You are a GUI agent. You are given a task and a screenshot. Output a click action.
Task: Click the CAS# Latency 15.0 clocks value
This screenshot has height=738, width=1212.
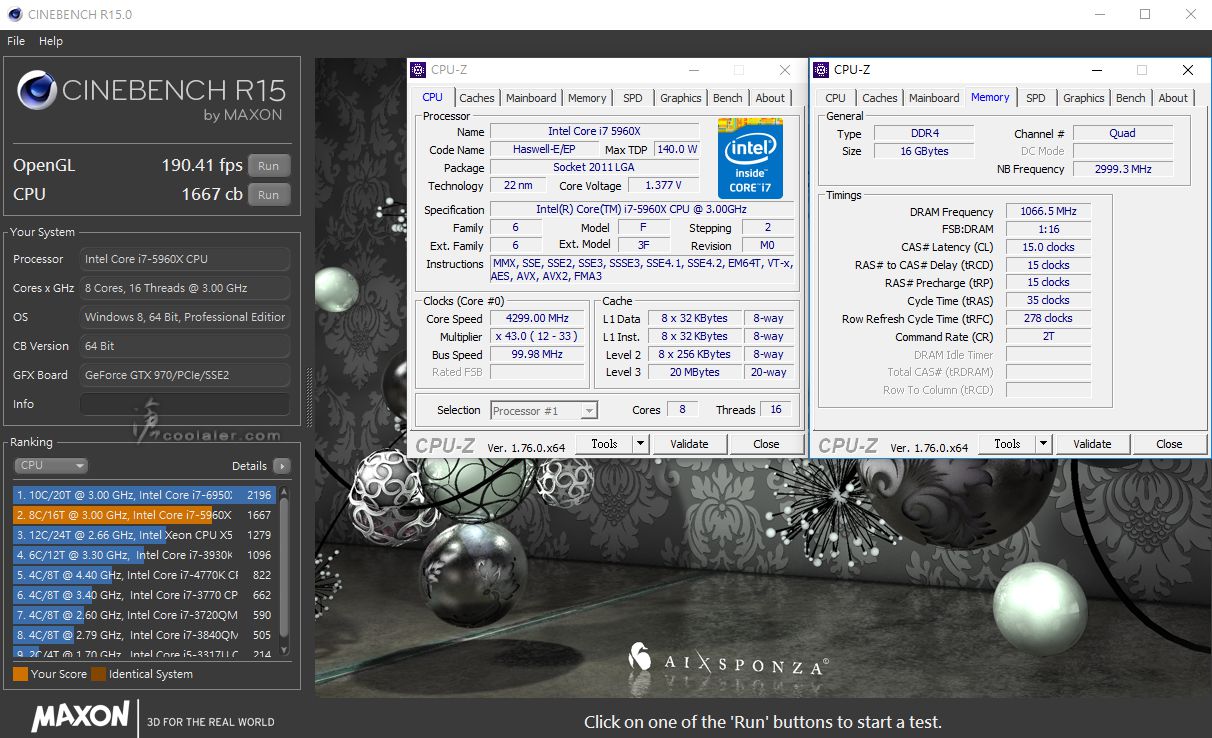[x=1048, y=247]
